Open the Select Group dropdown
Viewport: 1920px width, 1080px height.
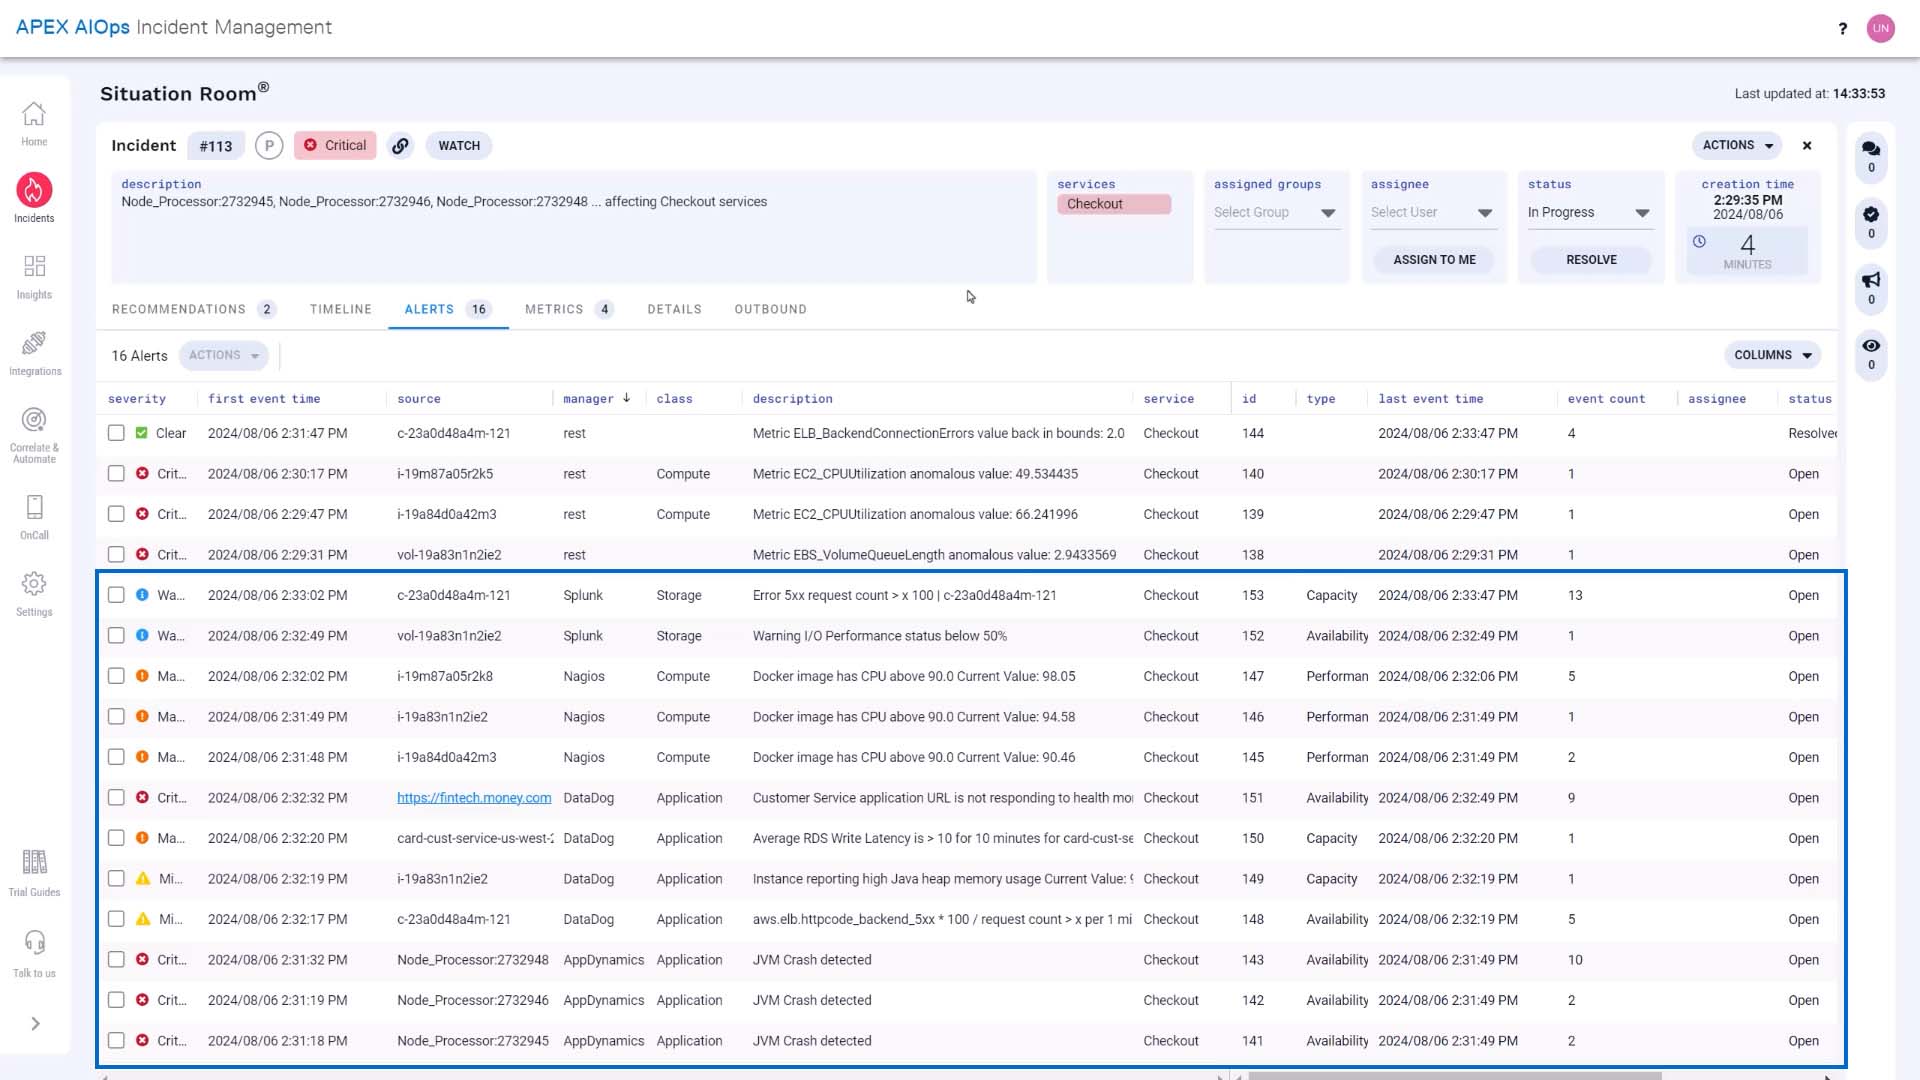click(x=1275, y=213)
